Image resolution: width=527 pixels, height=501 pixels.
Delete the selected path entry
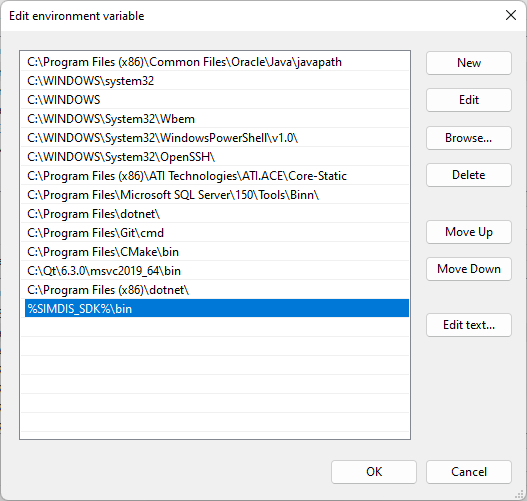pyautogui.click(x=469, y=175)
